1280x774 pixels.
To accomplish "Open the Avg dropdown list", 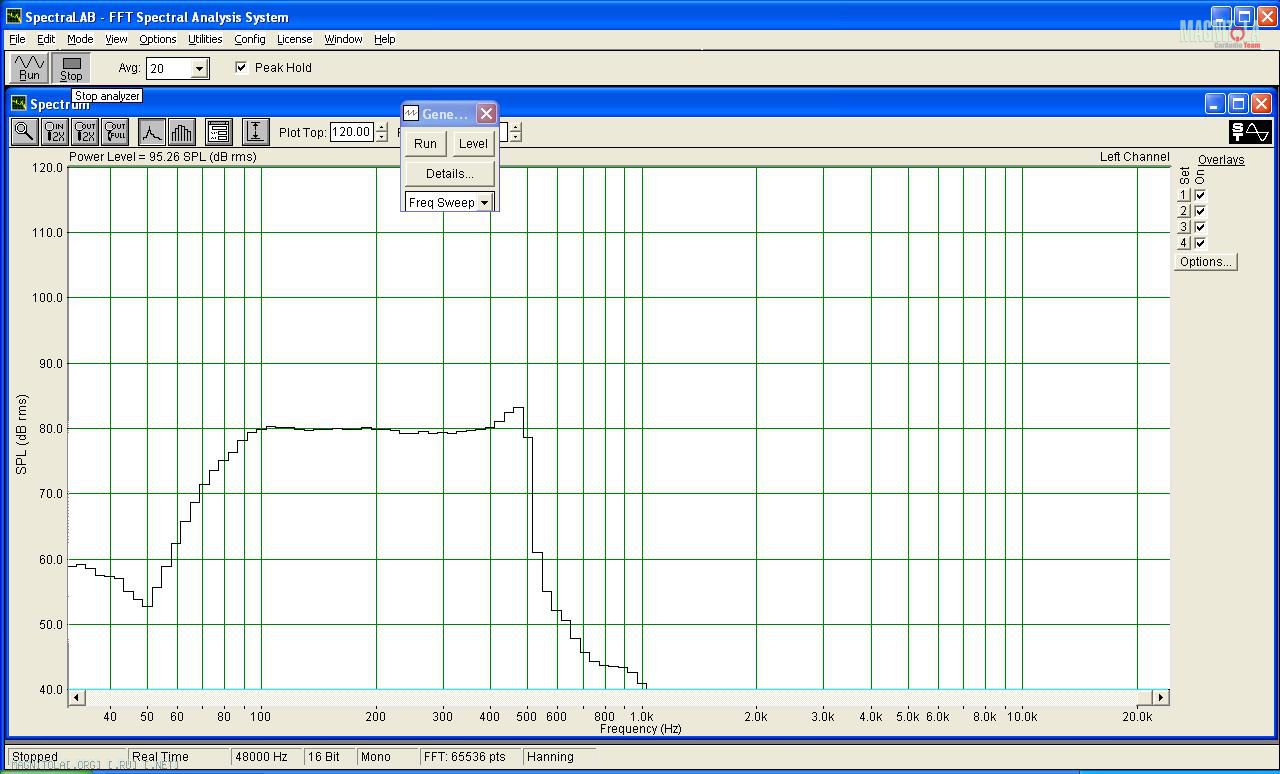I will click(199, 68).
